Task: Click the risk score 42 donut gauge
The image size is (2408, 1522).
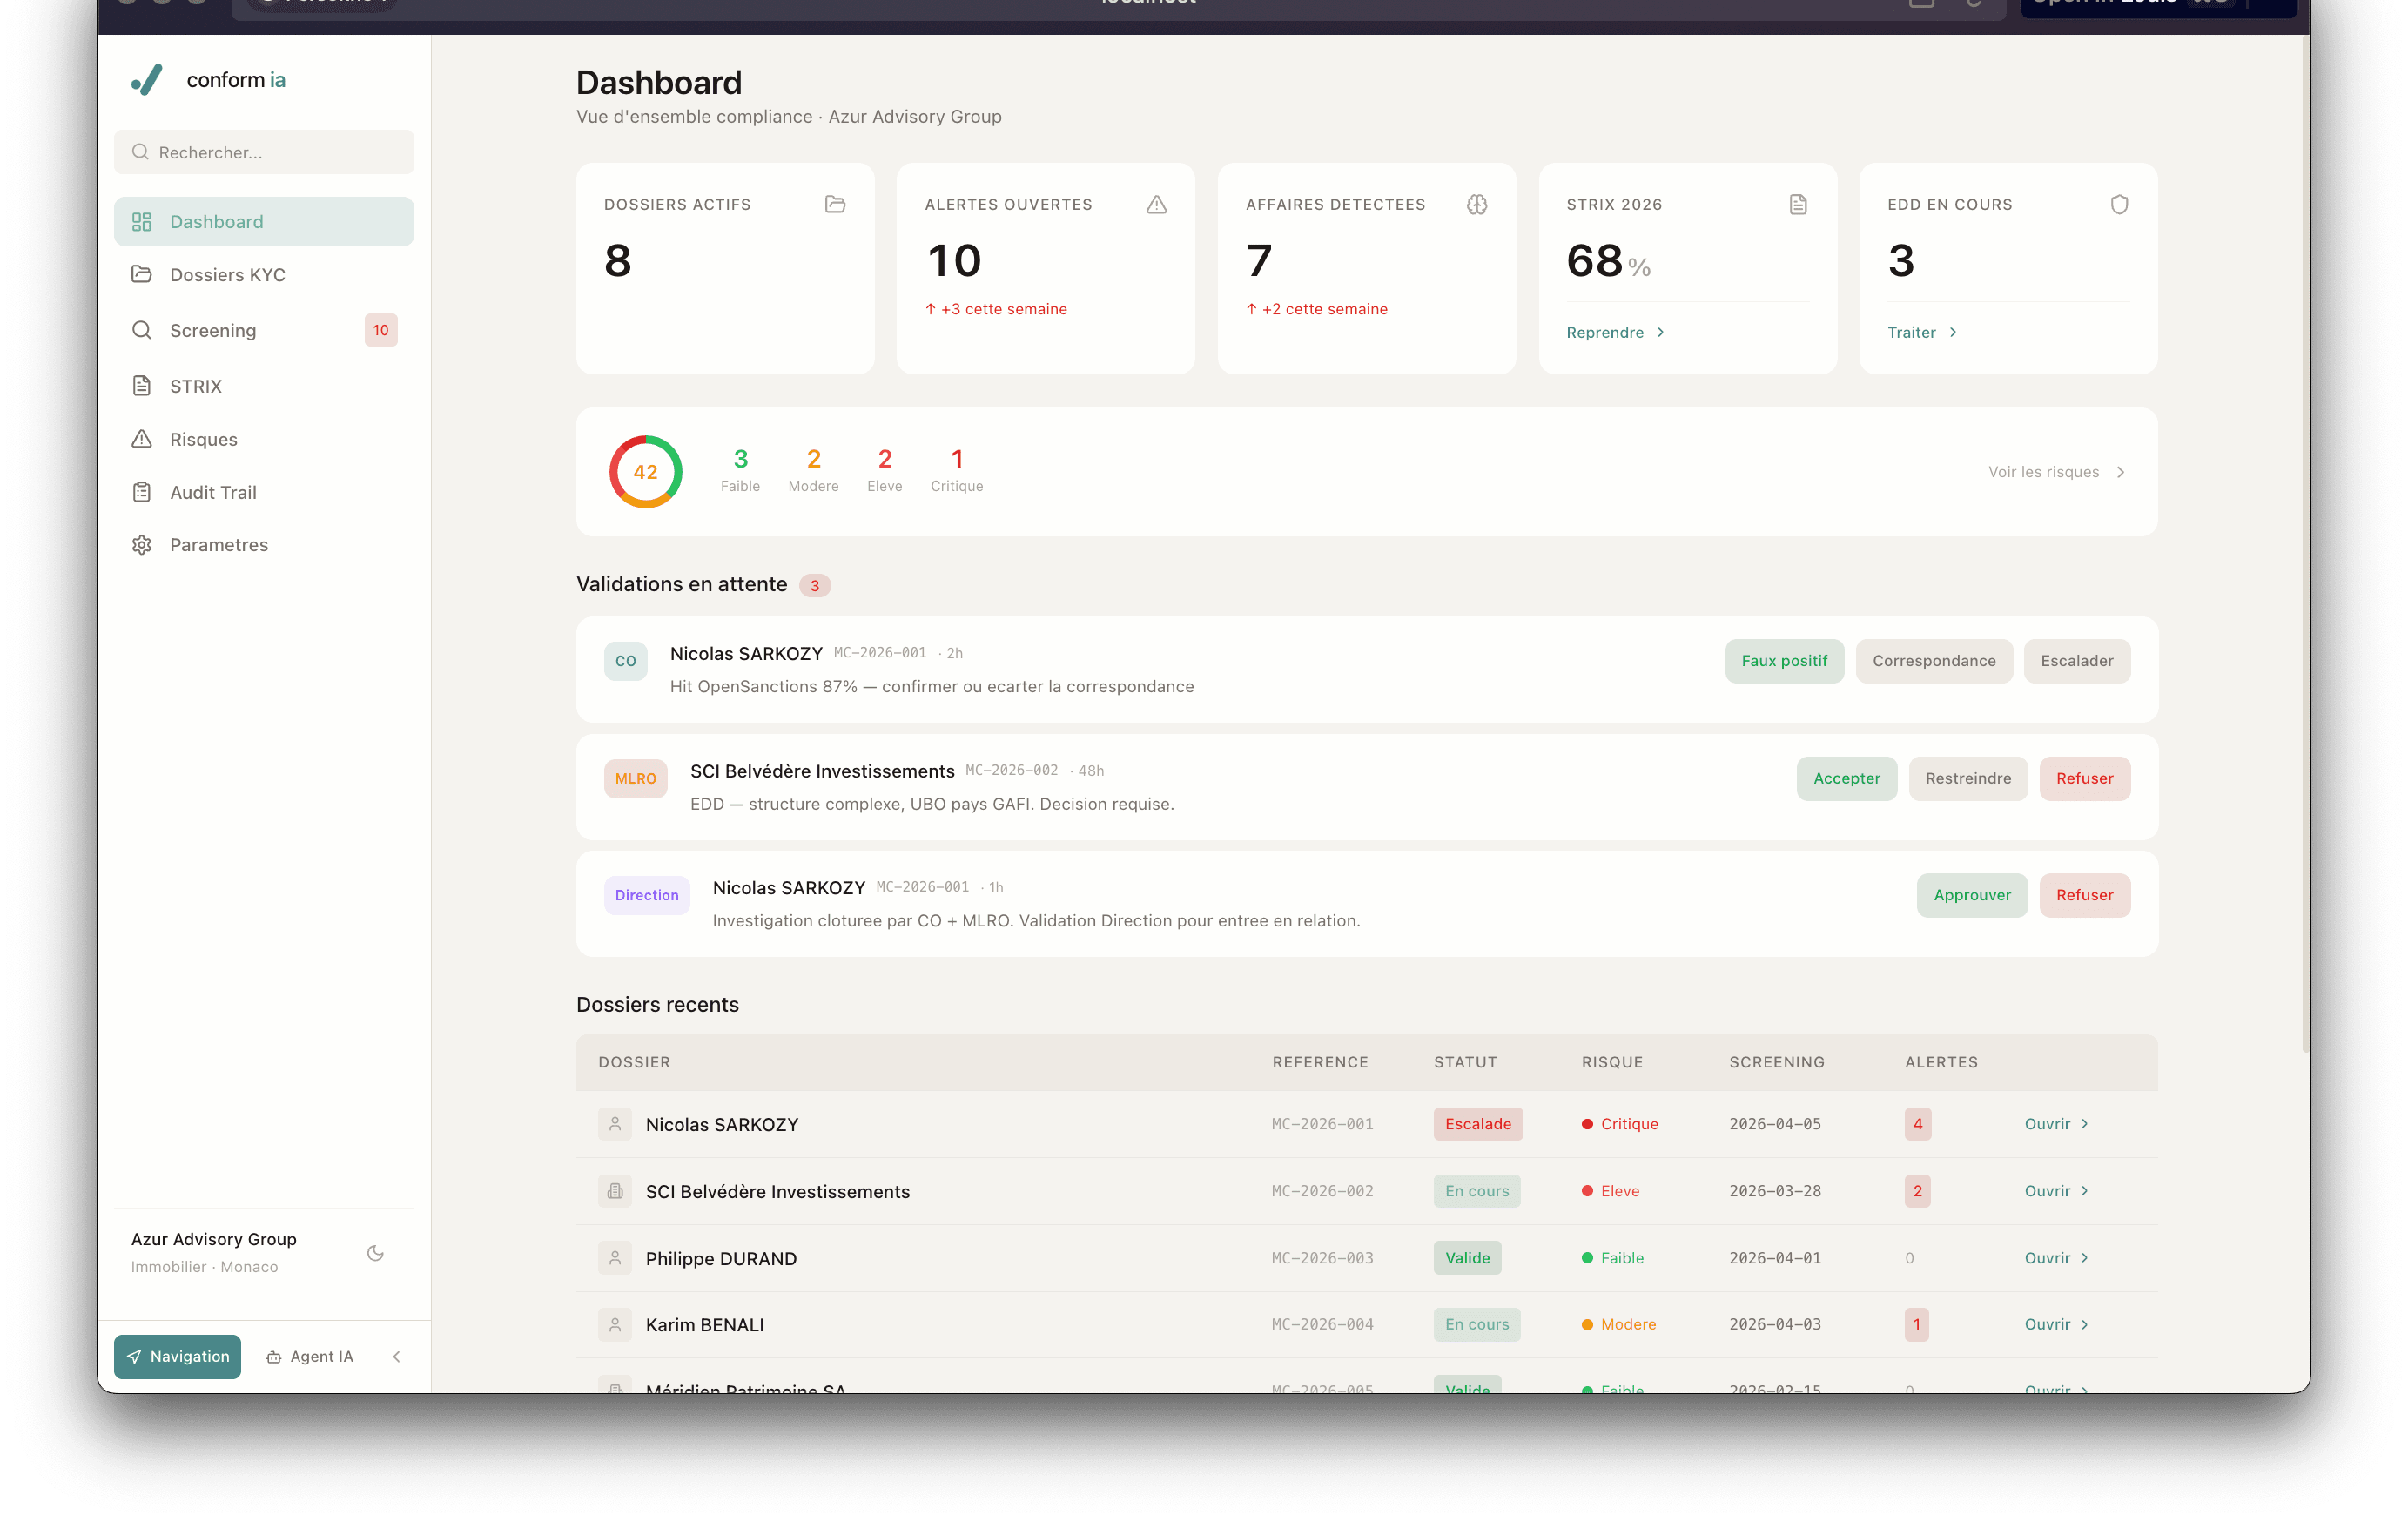Action: coord(646,472)
